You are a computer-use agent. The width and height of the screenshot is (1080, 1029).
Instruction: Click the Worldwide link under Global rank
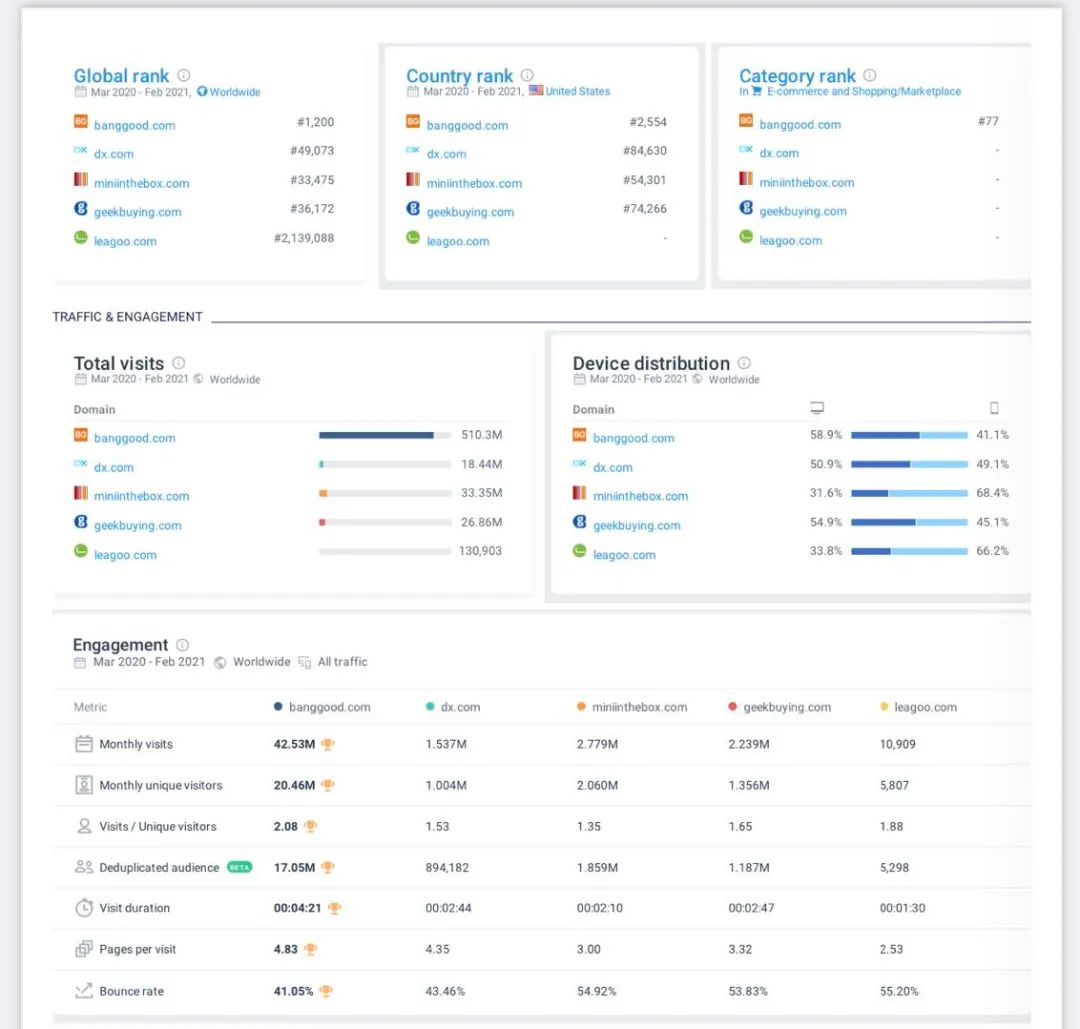click(x=234, y=92)
